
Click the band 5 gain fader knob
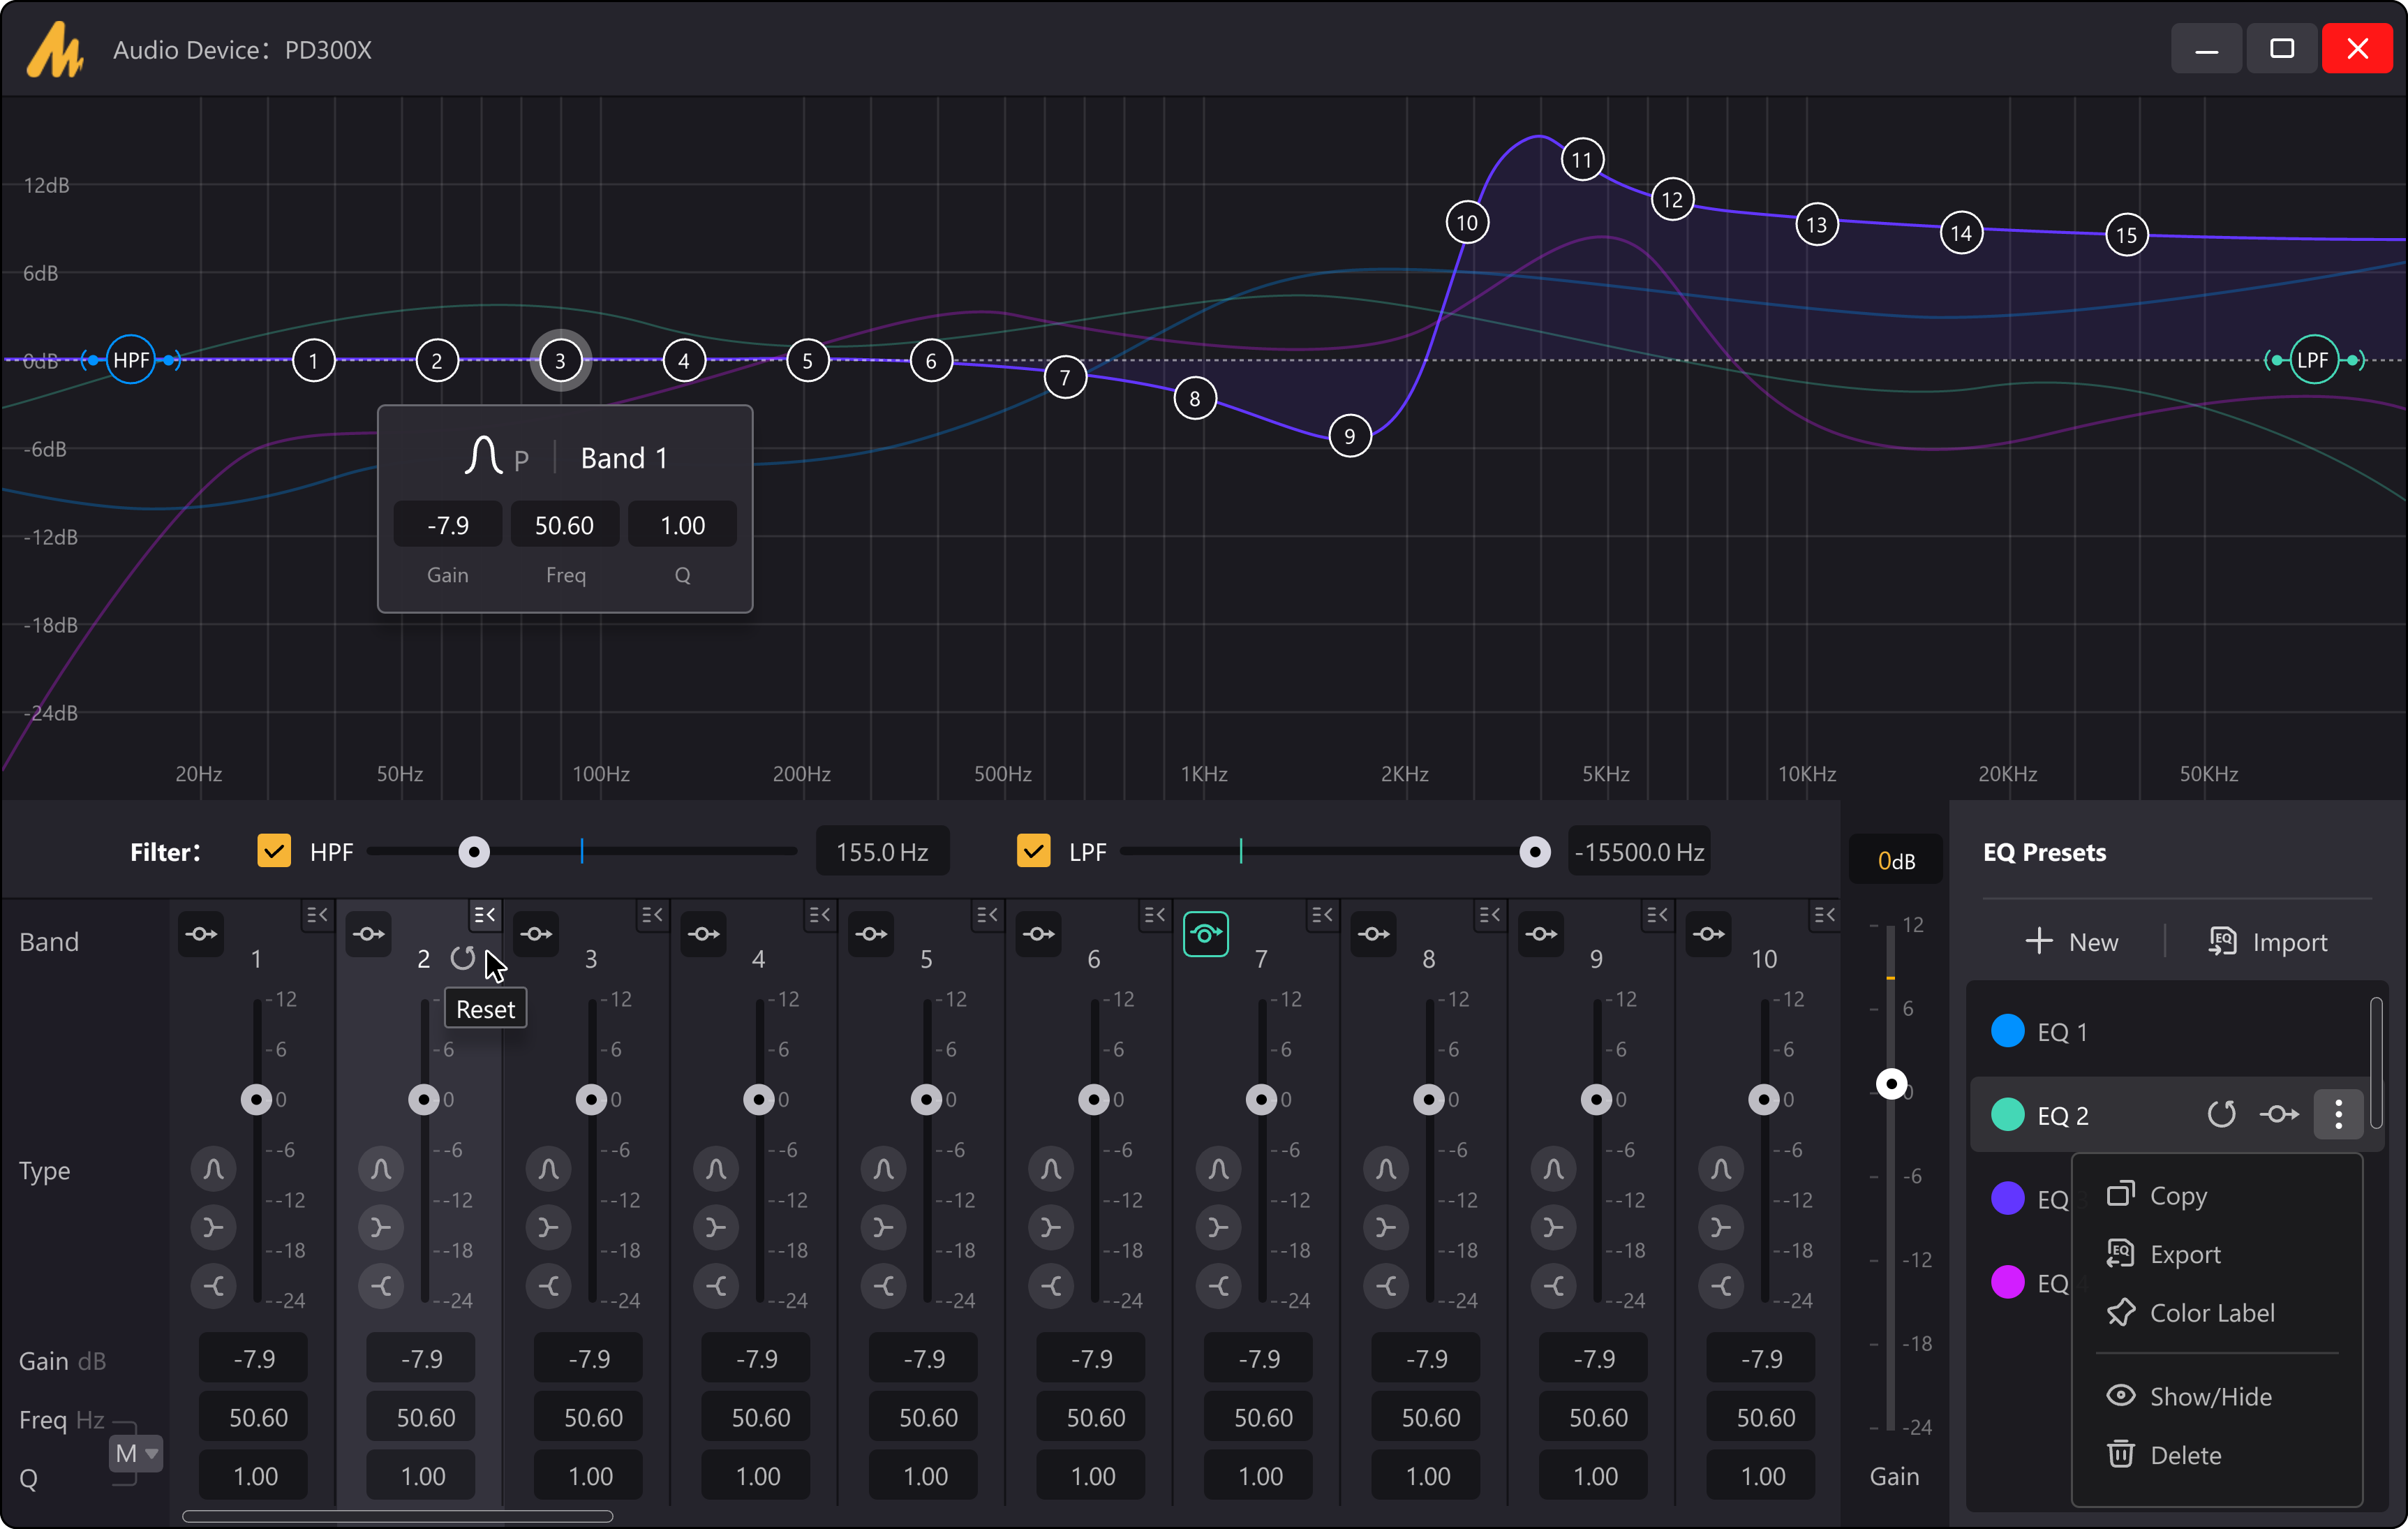(927, 1100)
